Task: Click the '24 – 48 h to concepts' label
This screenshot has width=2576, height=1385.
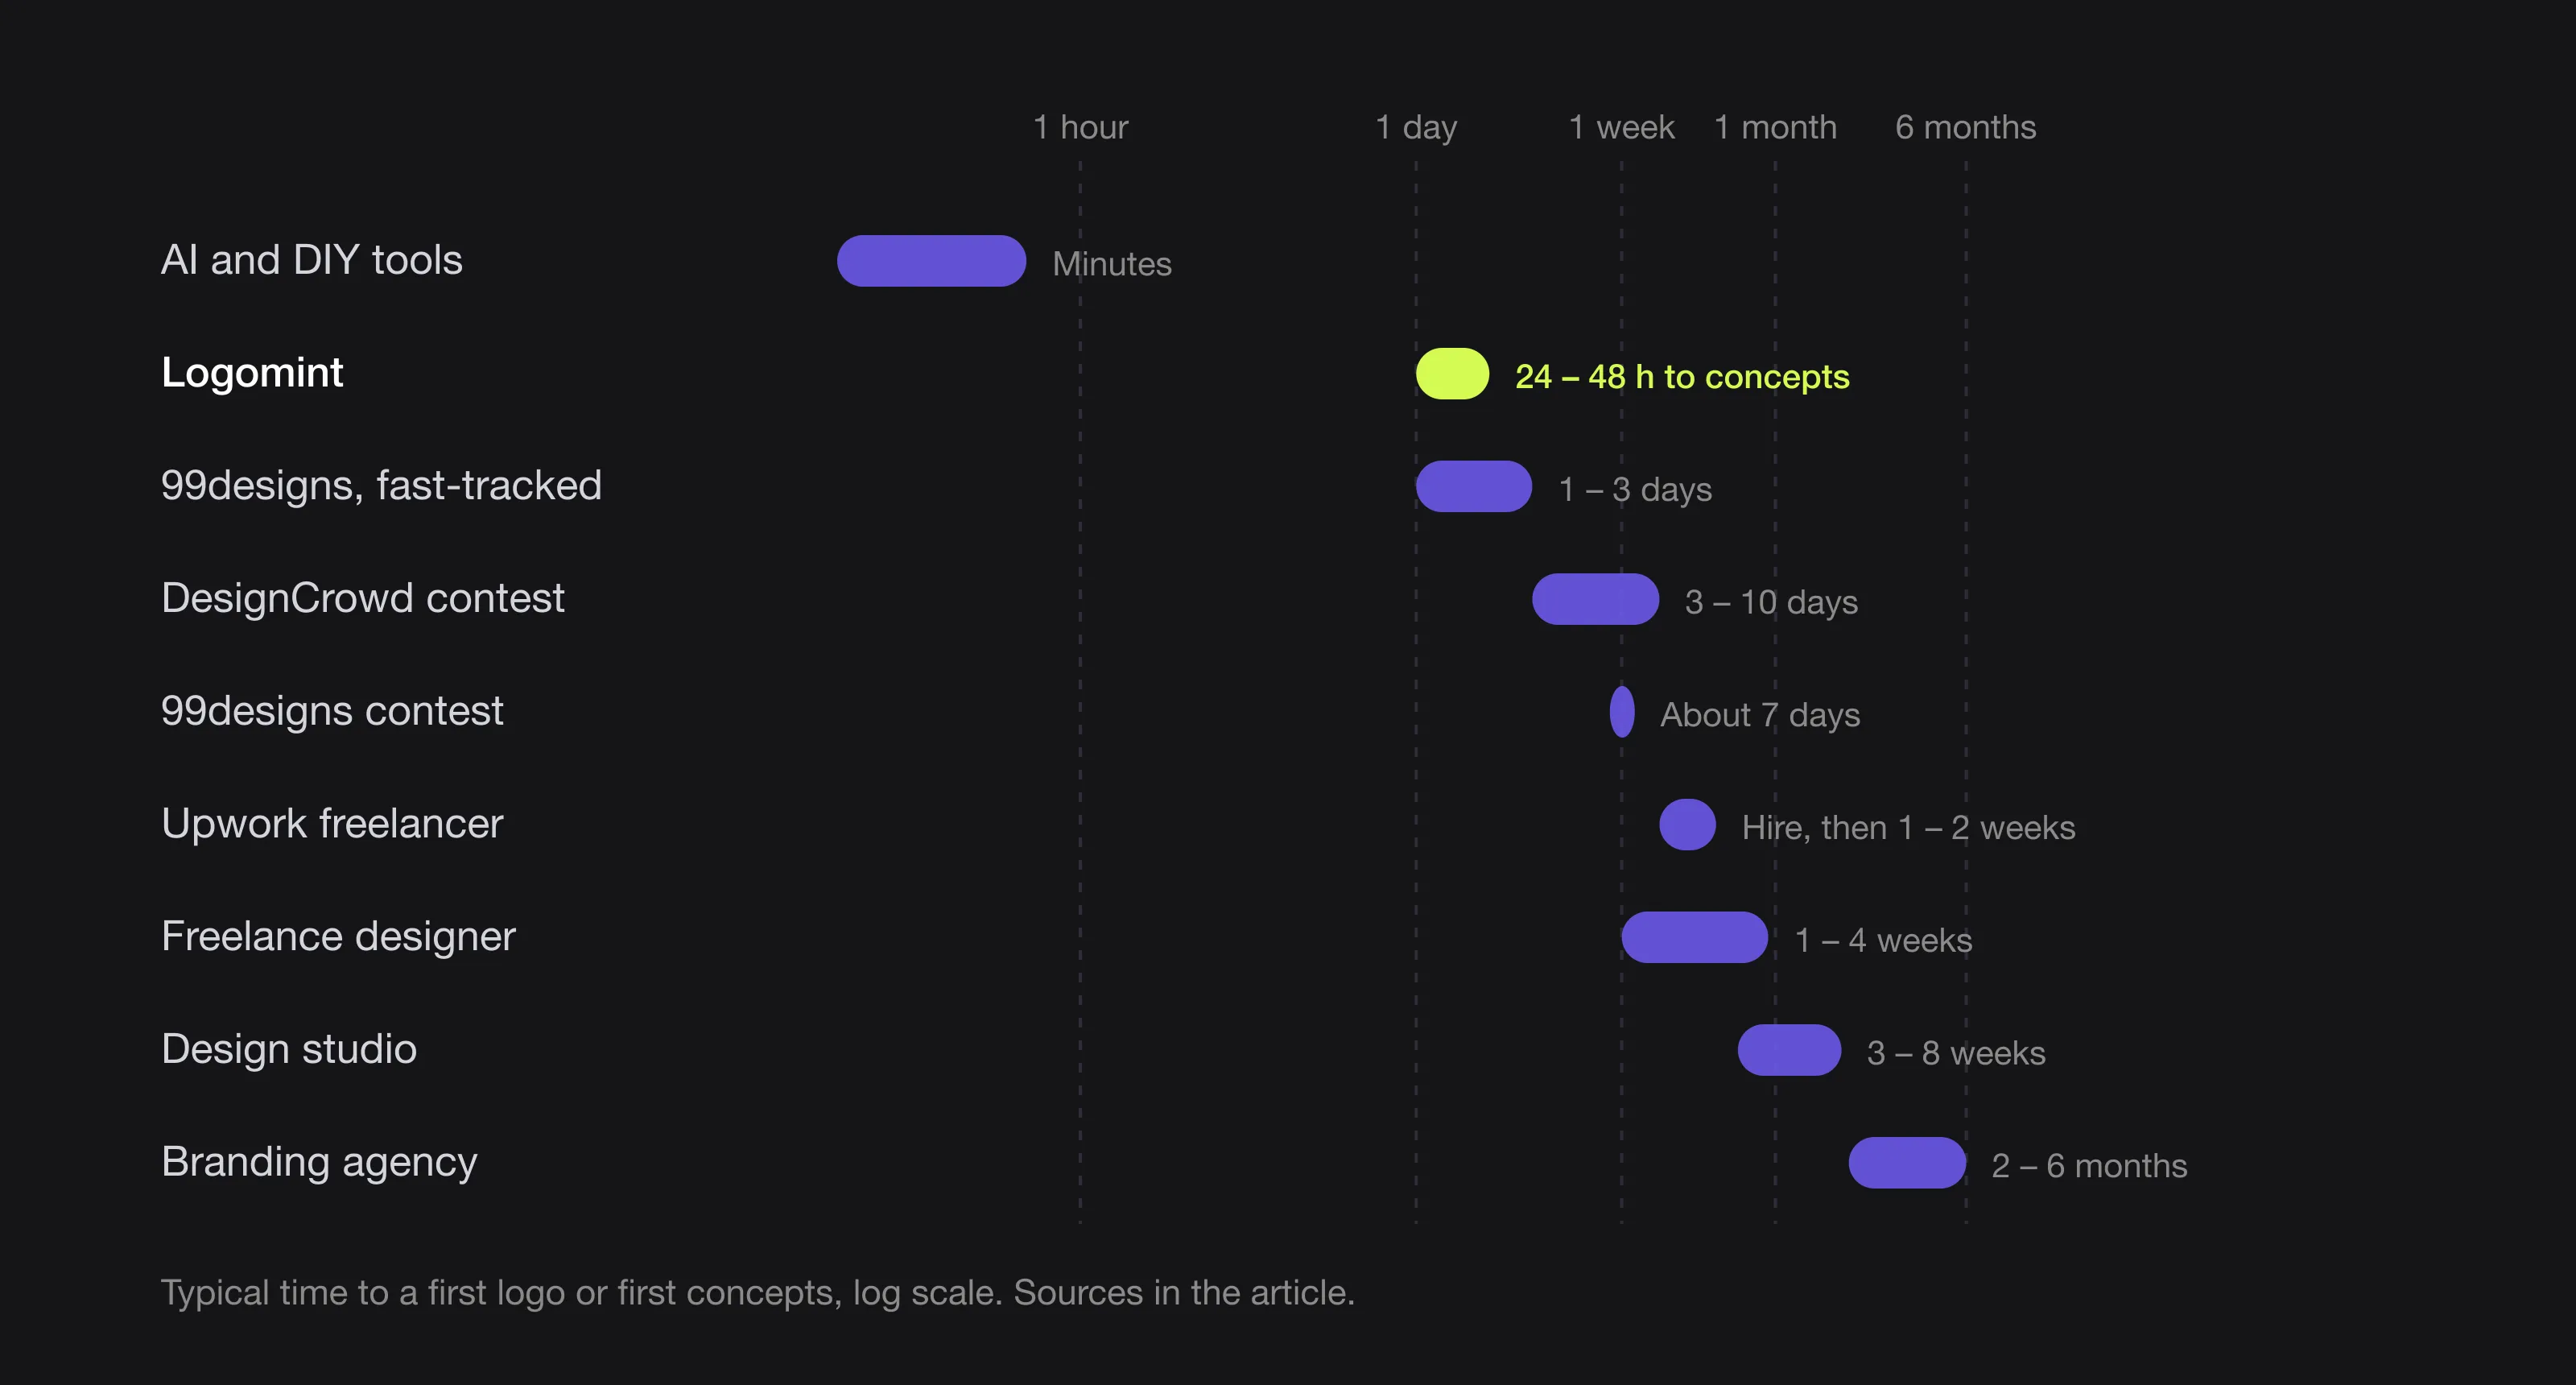Action: click(x=1682, y=377)
